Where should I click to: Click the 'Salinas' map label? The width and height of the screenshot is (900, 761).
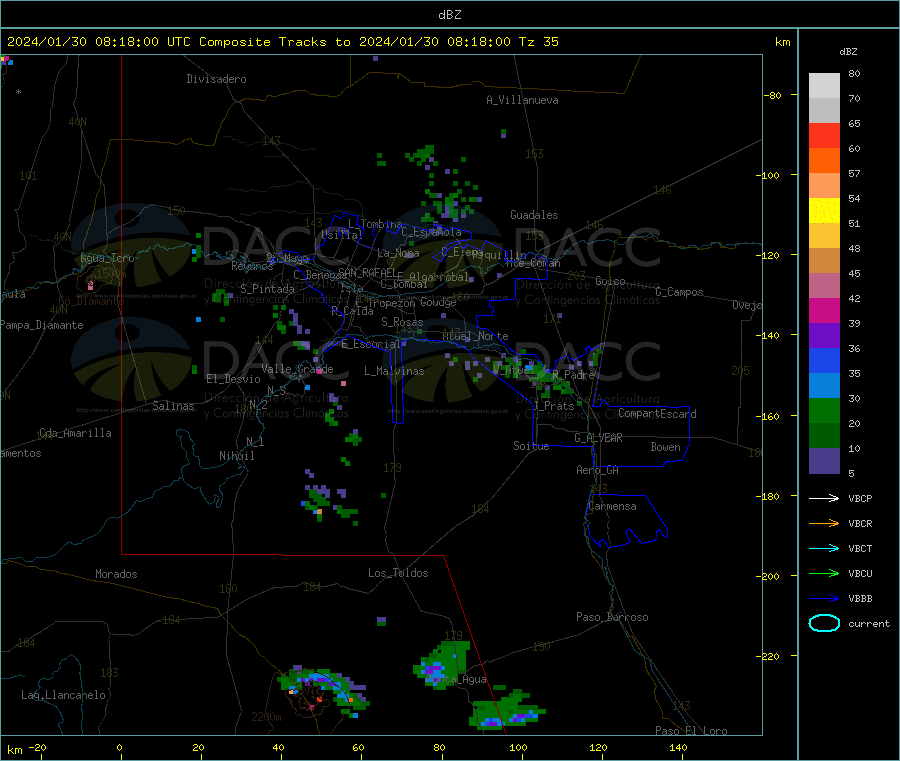click(x=173, y=406)
